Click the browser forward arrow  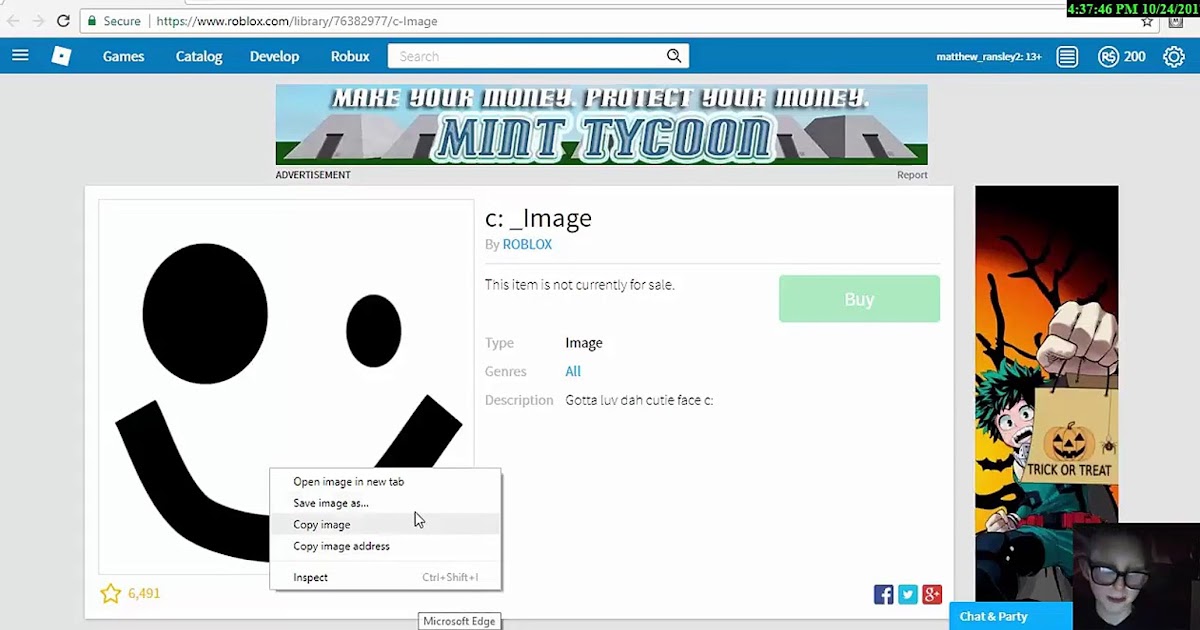tap(38, 21)
